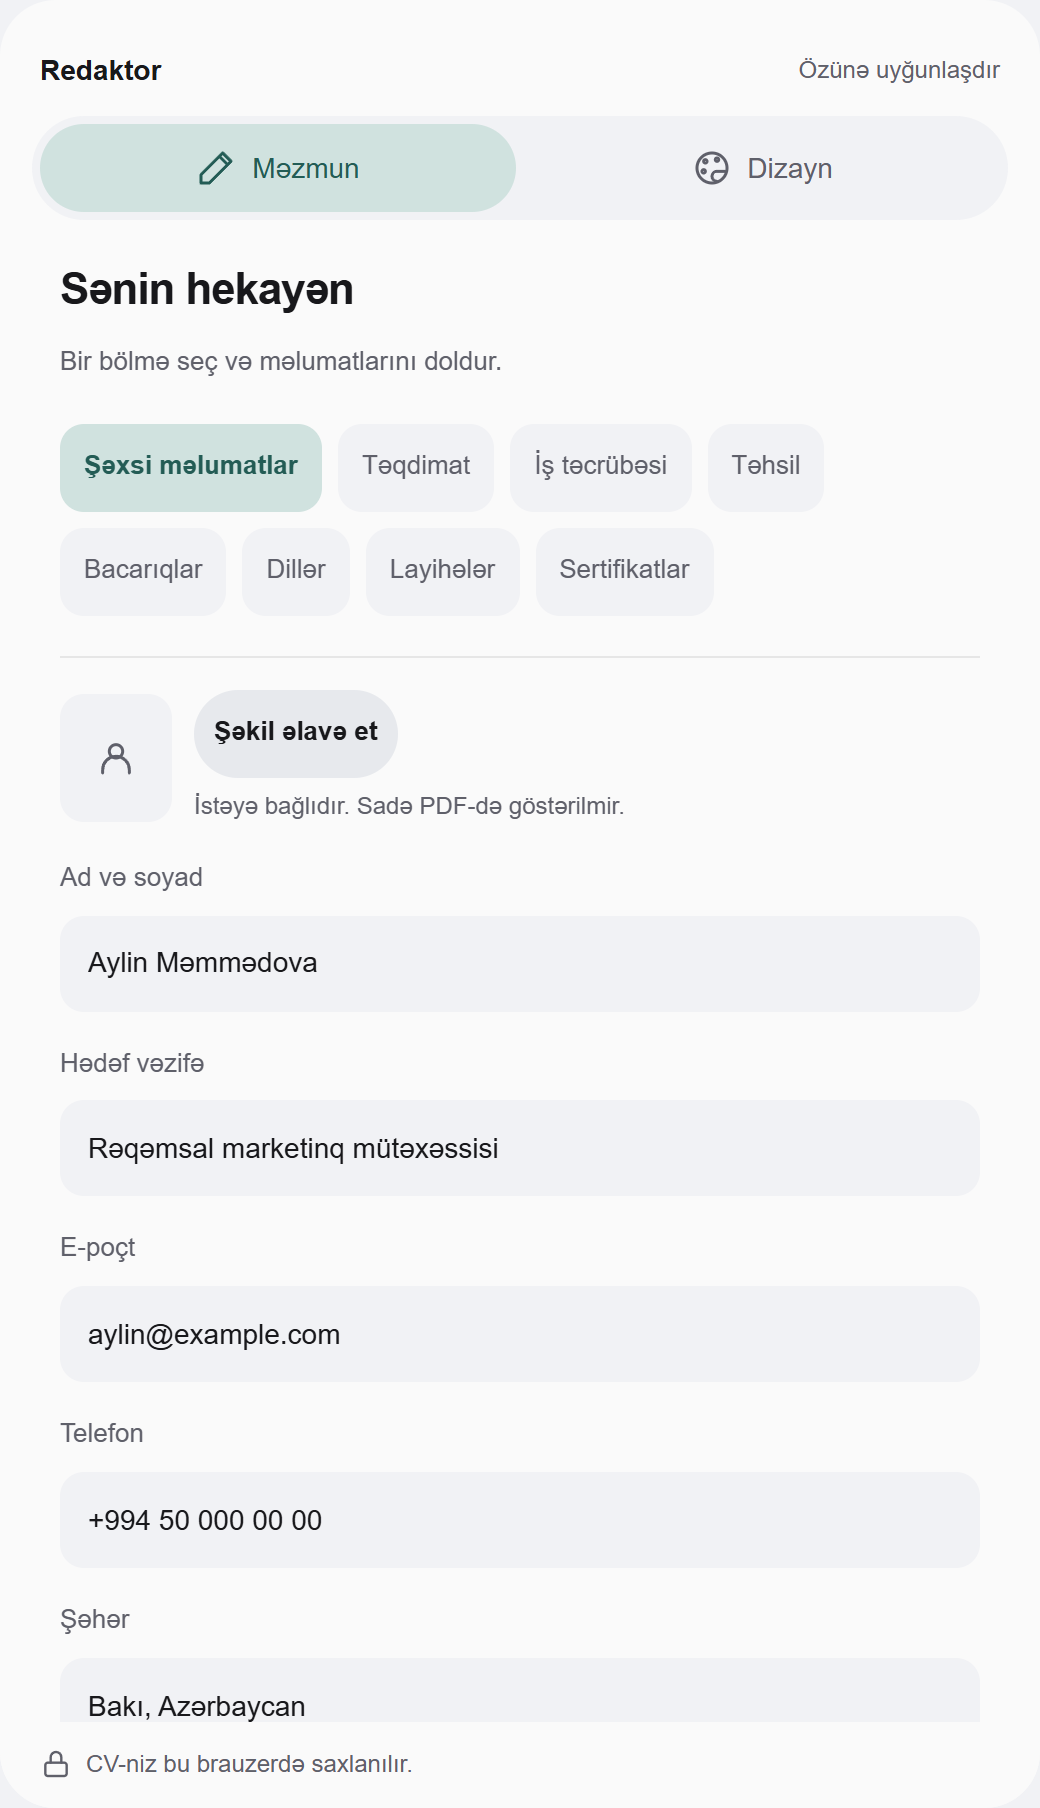This screenshot has height=1808, width=1040.
Task: Open the Bacarıqlar section
Action: pyautogui.click(x=143, y=572)
